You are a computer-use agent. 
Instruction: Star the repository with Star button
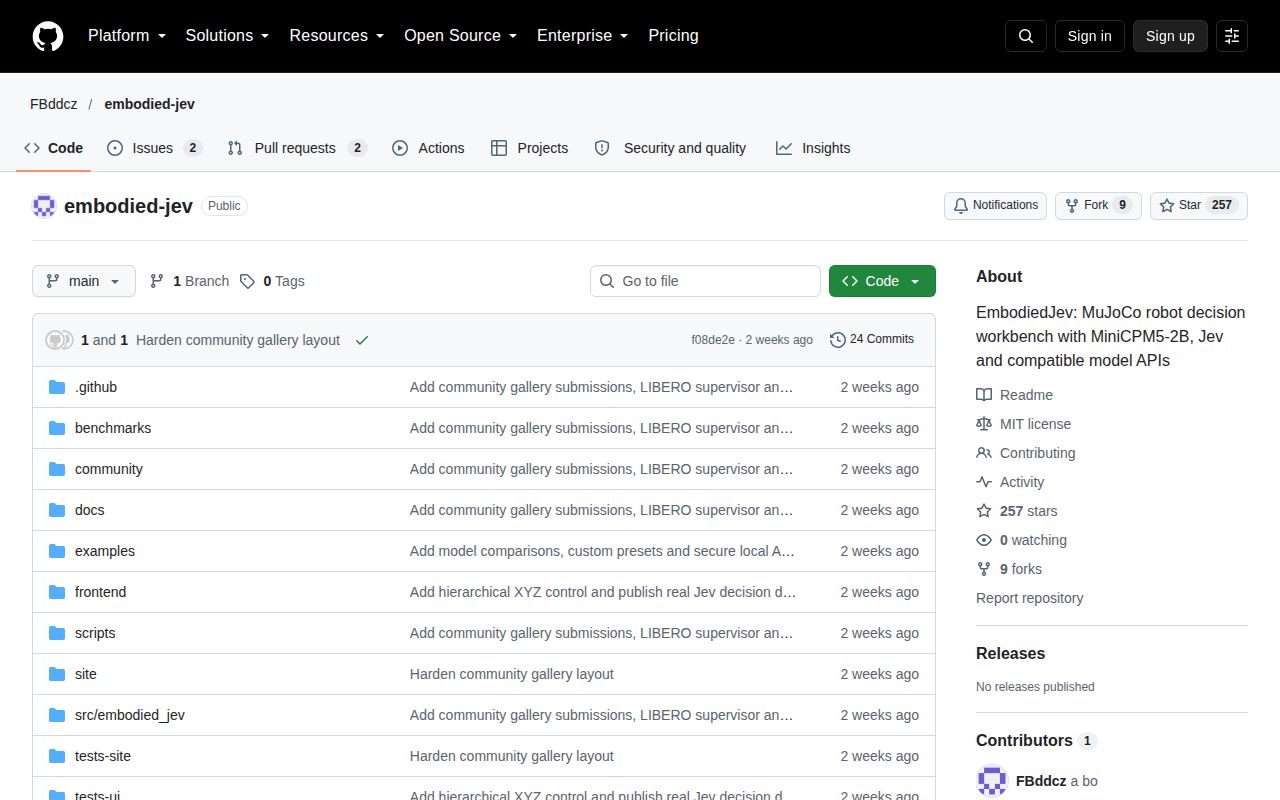tap(1199, 206)
